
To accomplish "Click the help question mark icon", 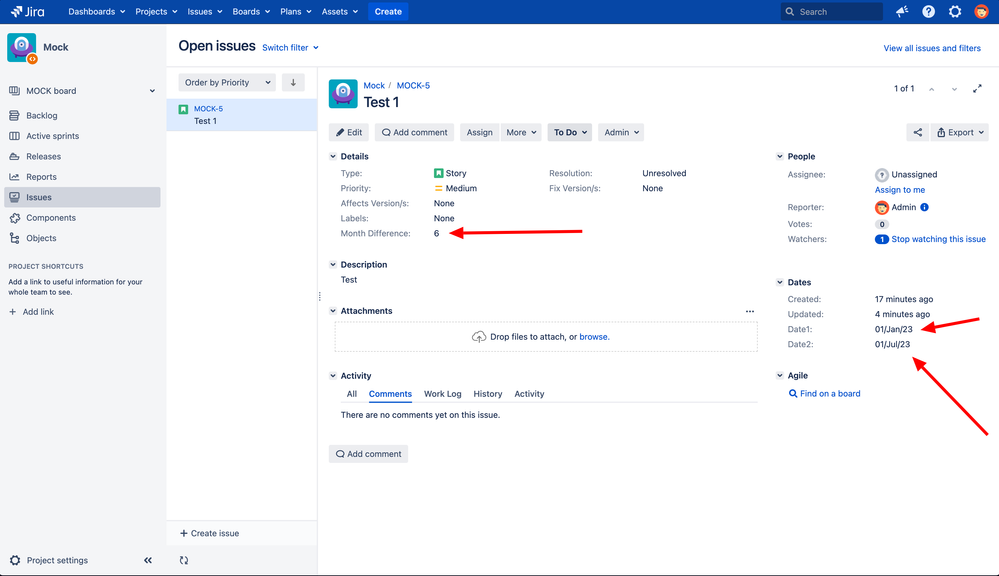I will [x=928, y=12].
